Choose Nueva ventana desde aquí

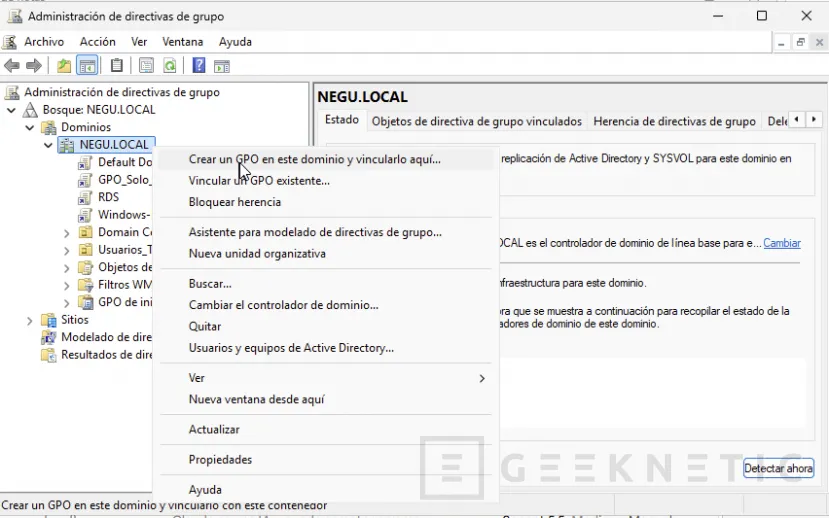point(326,400)
